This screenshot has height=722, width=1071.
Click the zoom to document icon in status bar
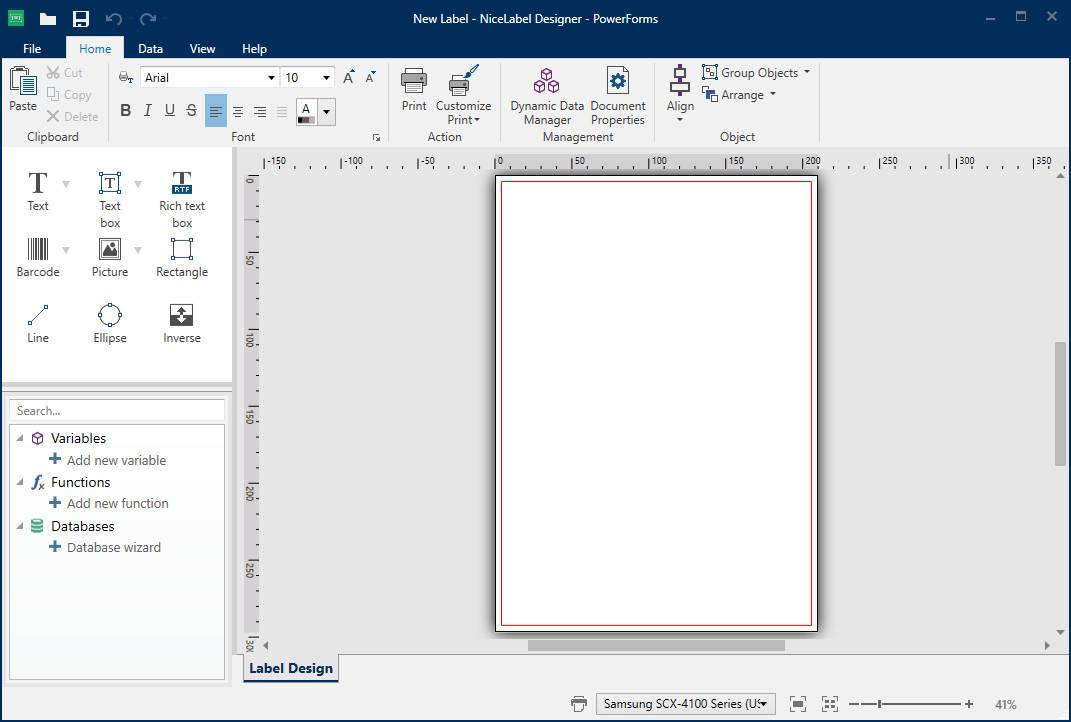tap(798, 704)
